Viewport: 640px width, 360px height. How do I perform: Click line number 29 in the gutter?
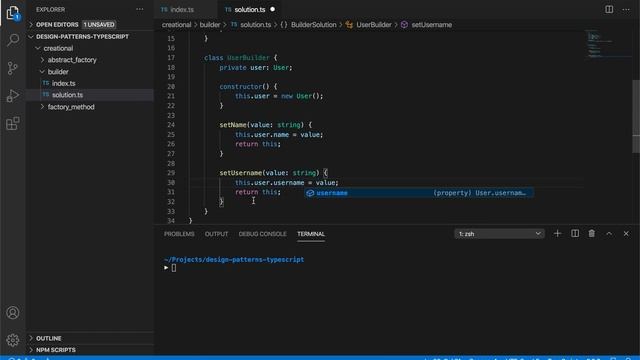pyautogui.click(x=171, y=173)
